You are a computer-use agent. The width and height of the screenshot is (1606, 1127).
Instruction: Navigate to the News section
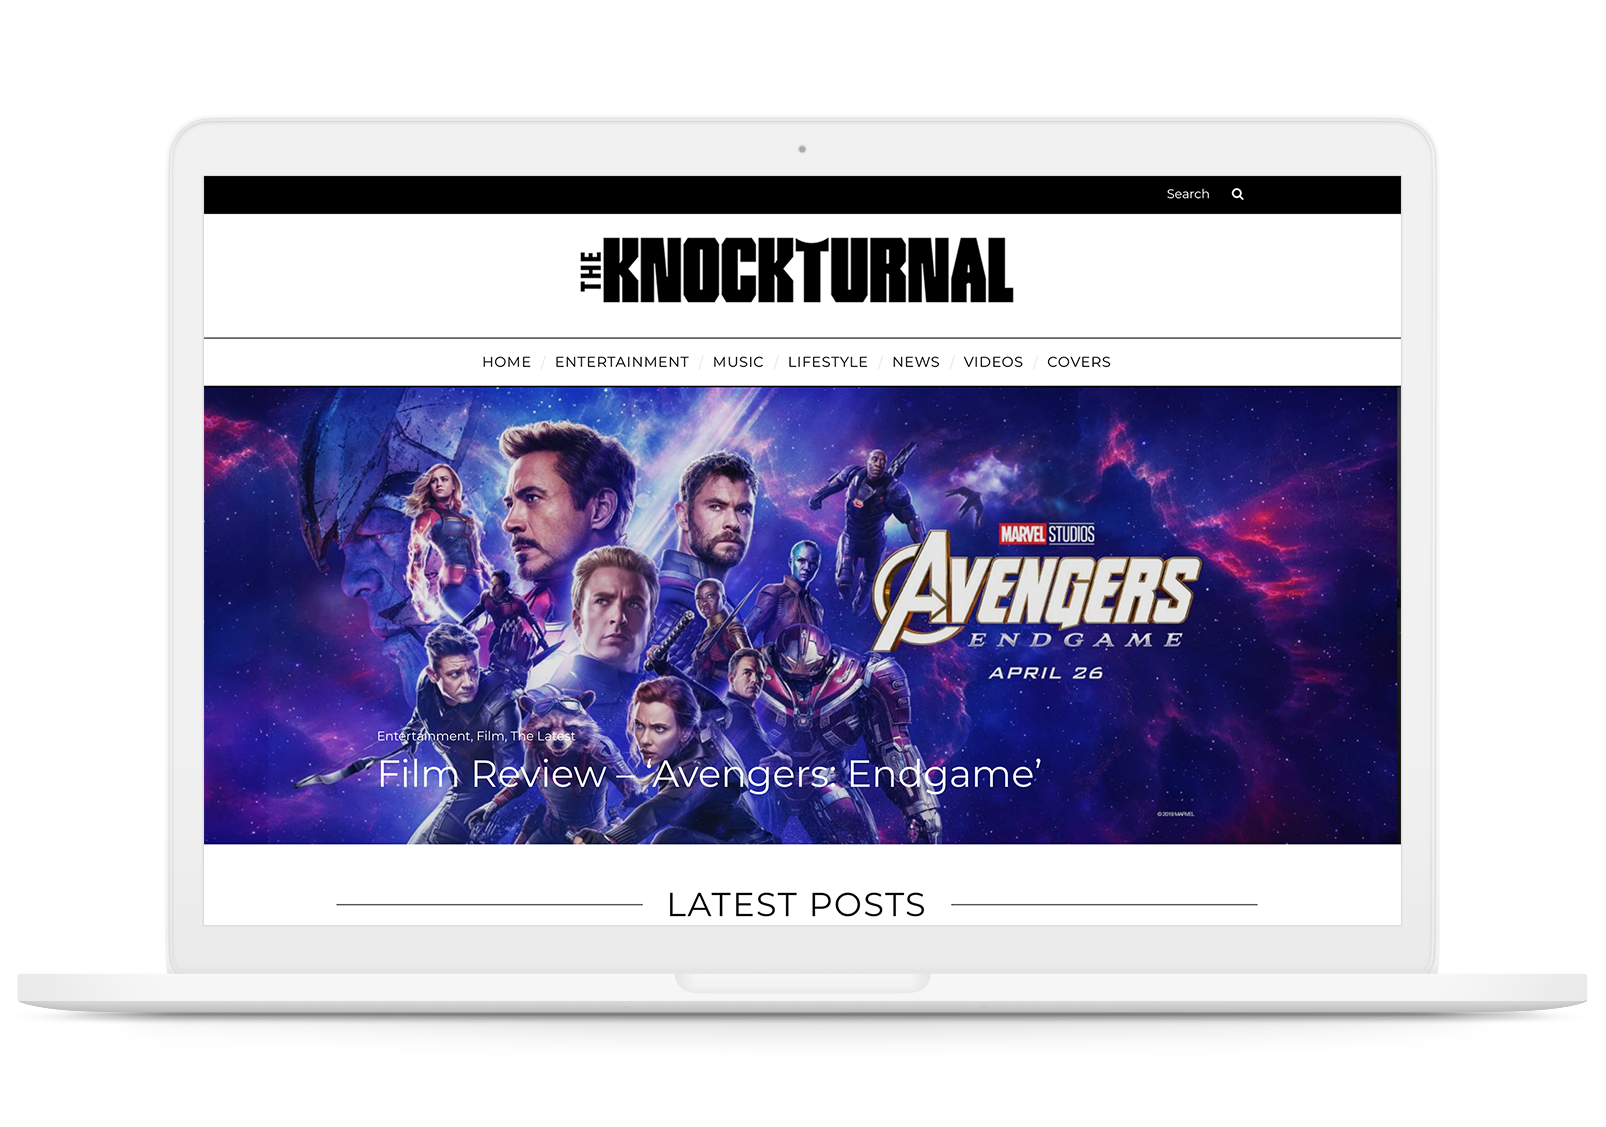tap(916, 362)
